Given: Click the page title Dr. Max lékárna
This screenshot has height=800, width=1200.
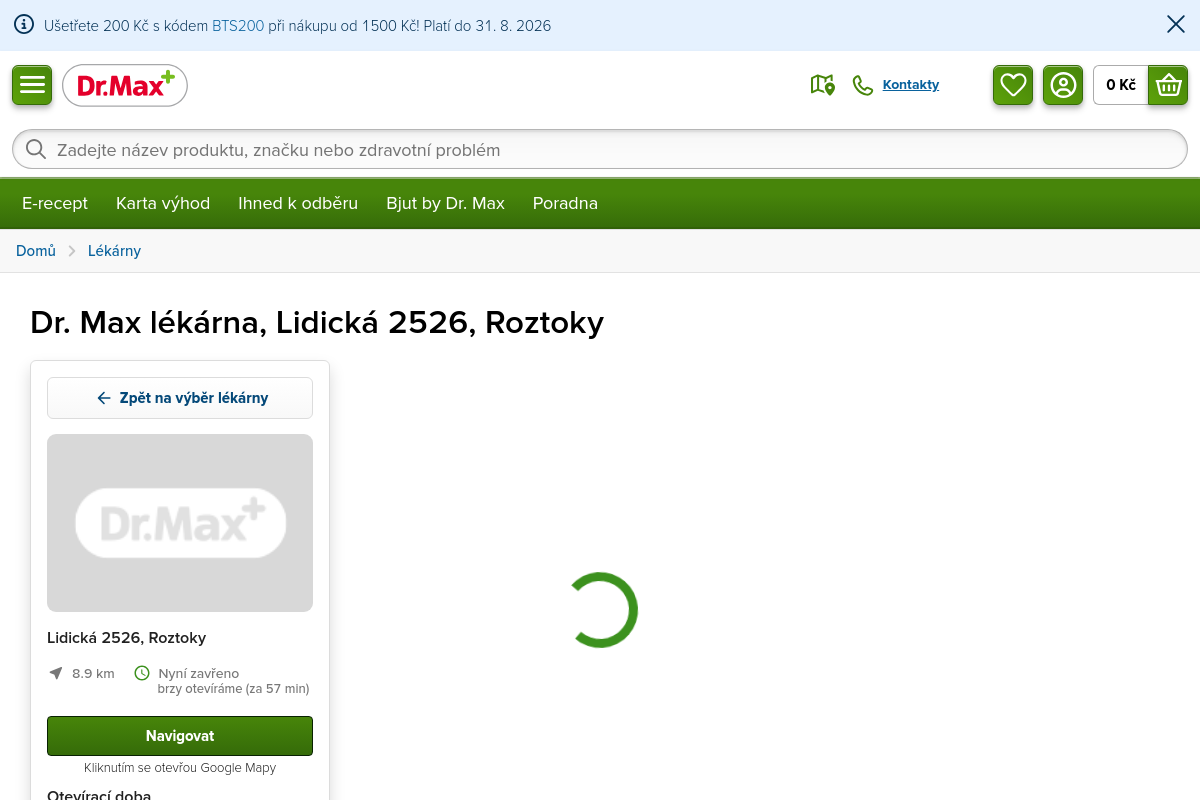Looking at the screenshot, I should click(x=317, y=323).
